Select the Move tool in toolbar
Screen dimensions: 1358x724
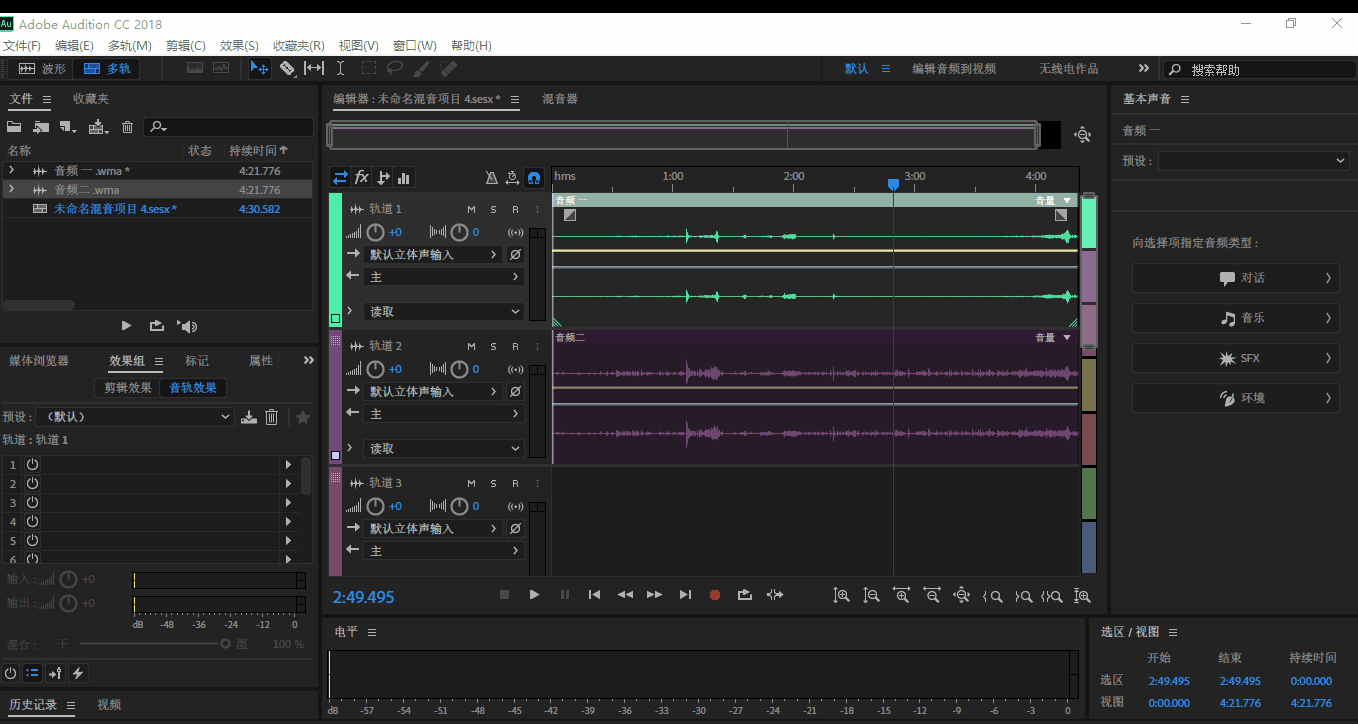coord(259,69)
